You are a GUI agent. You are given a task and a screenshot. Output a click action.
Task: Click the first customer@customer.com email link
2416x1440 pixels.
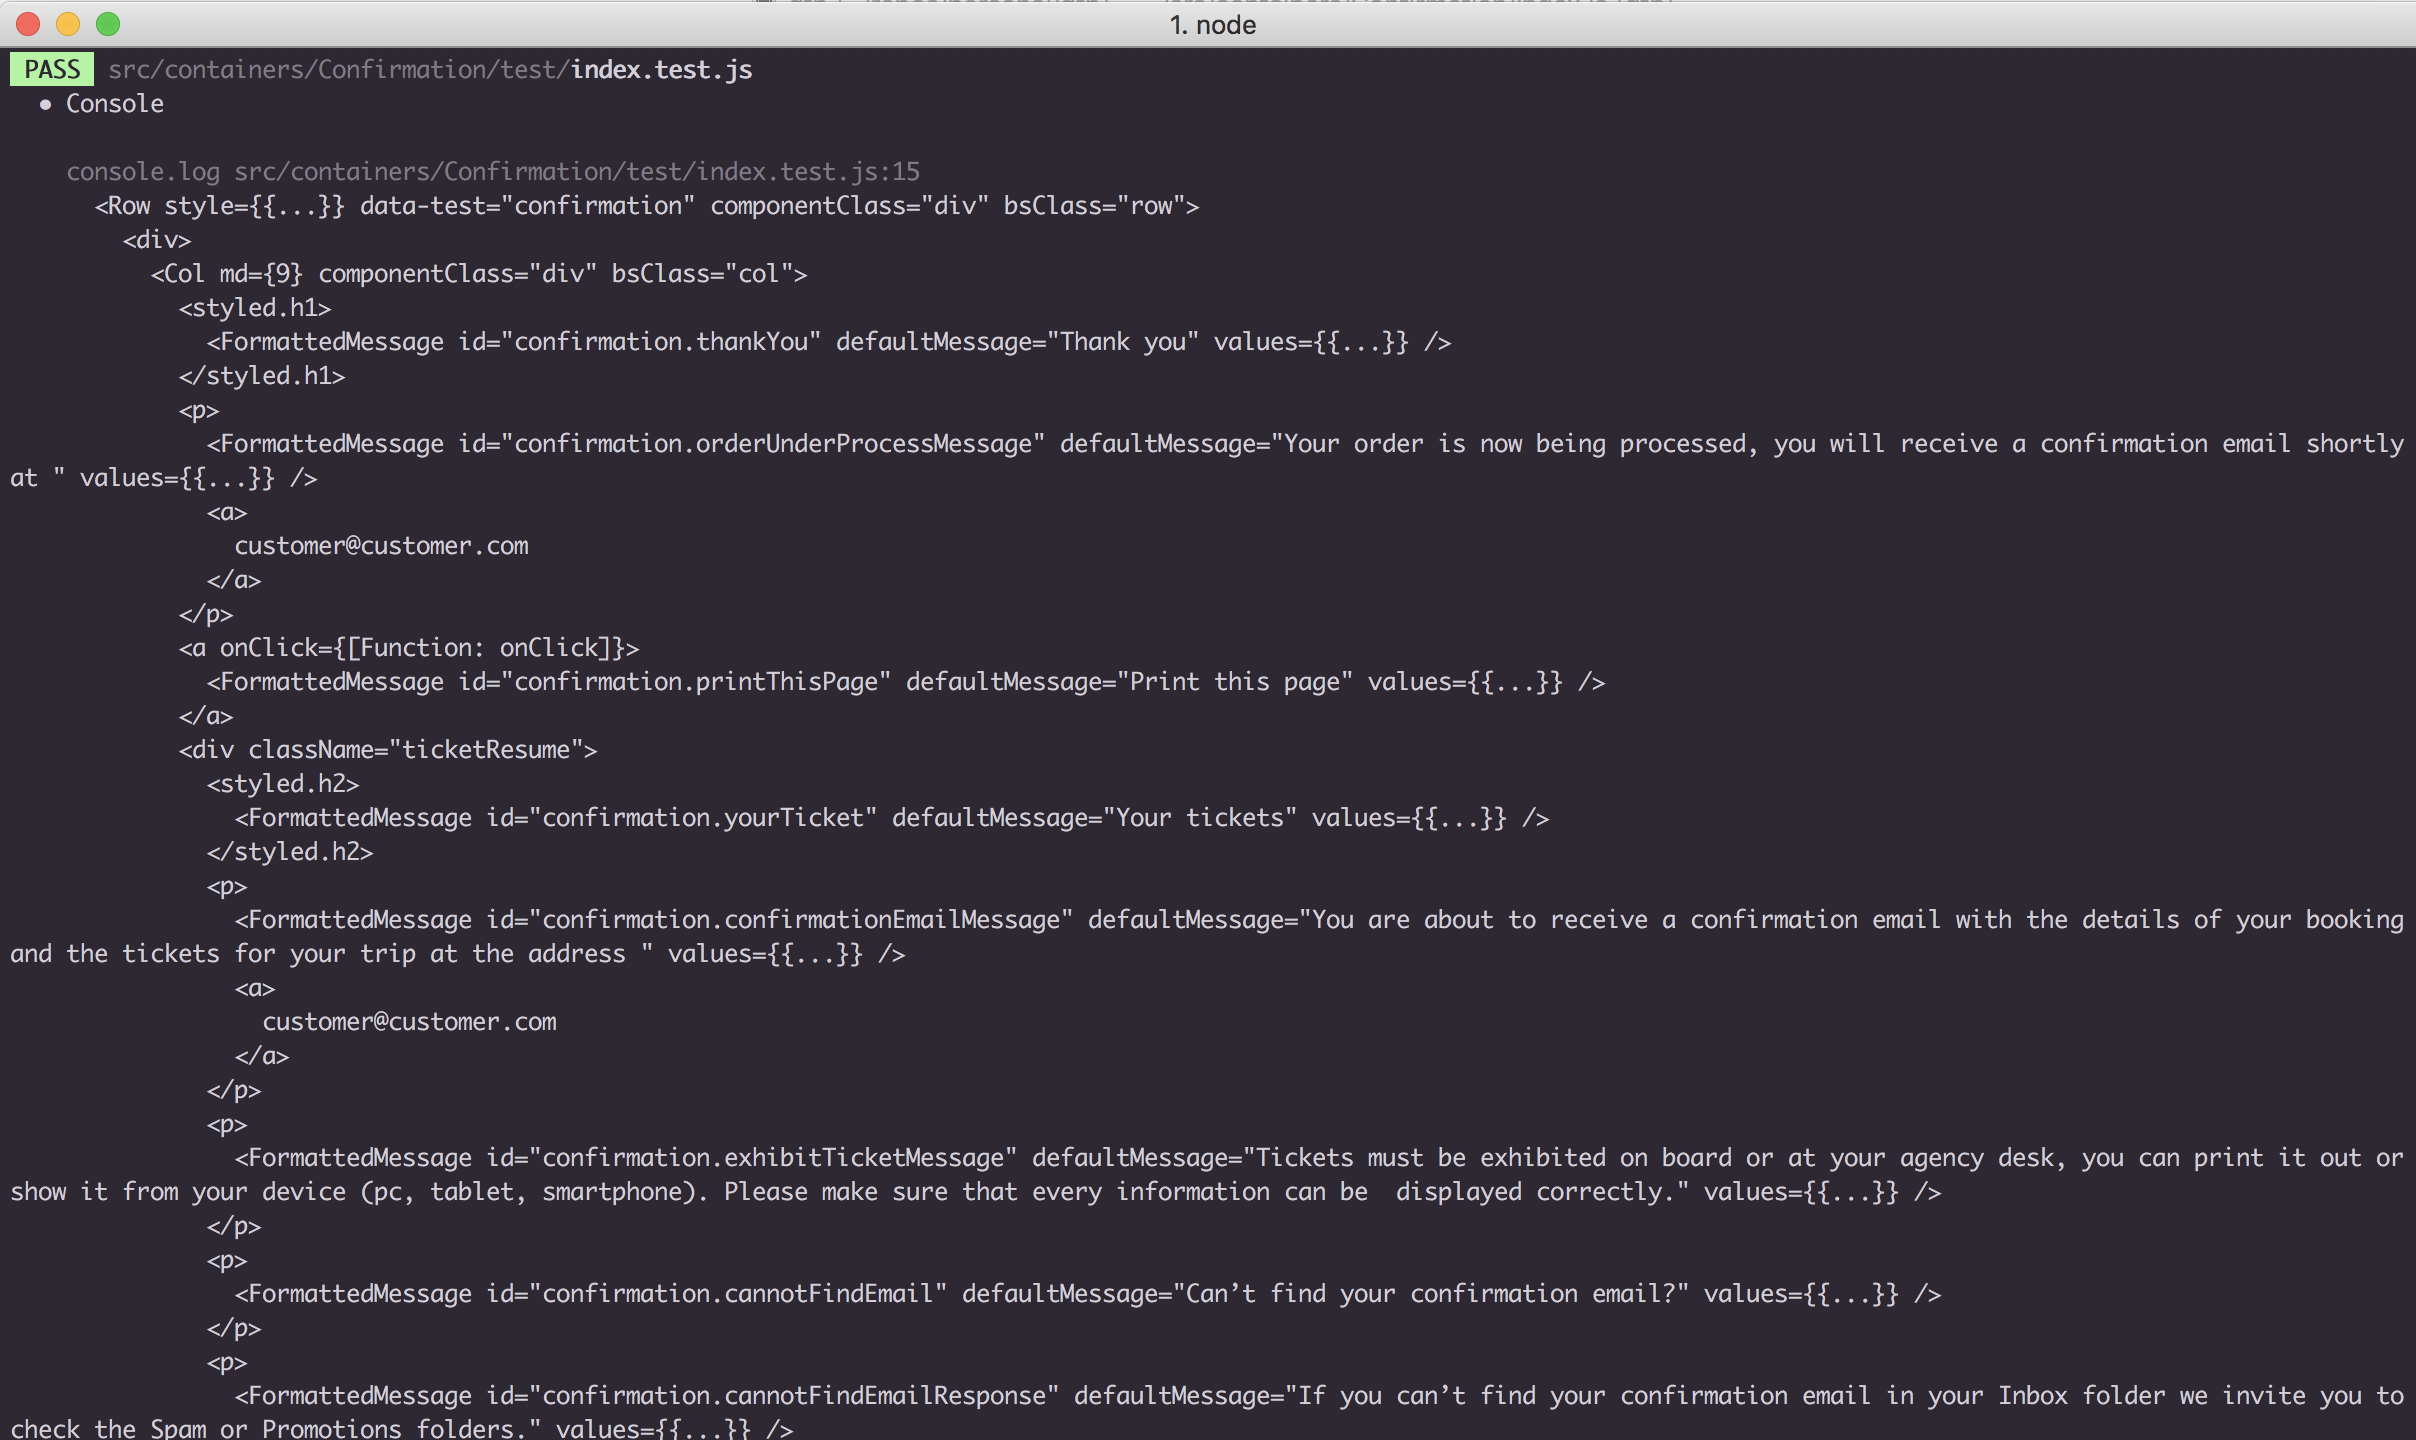click(x=382, y=545)
